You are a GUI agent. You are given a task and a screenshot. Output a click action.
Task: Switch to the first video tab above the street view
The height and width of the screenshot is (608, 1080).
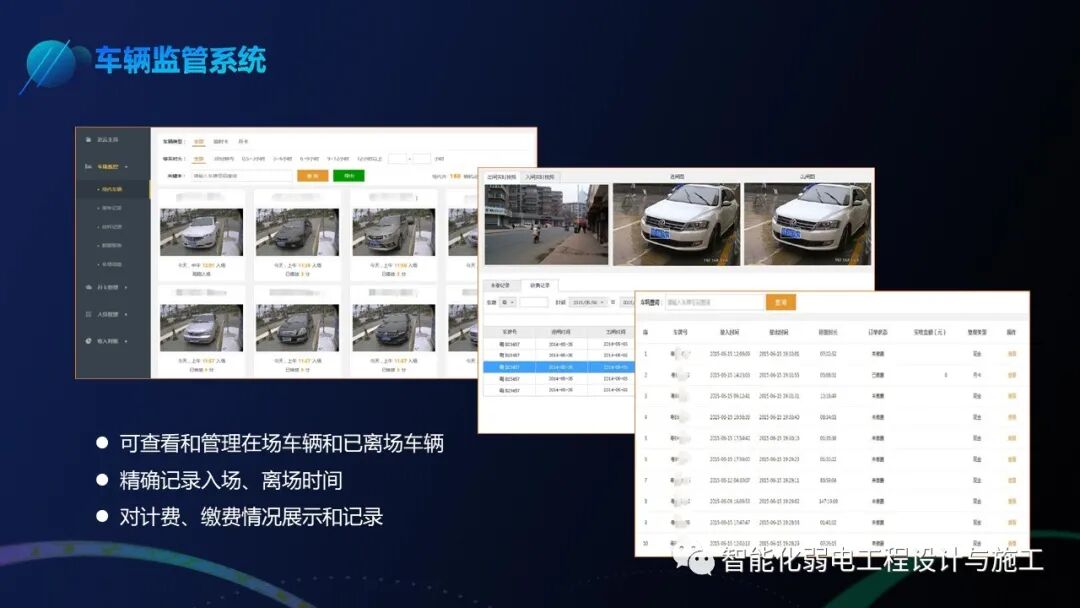(x=501, y=177)
